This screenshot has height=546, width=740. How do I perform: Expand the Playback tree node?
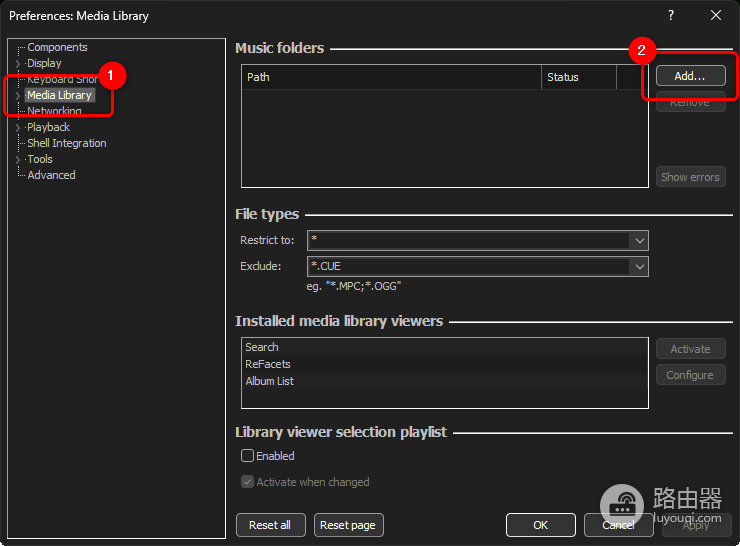(x=18, y=128)
